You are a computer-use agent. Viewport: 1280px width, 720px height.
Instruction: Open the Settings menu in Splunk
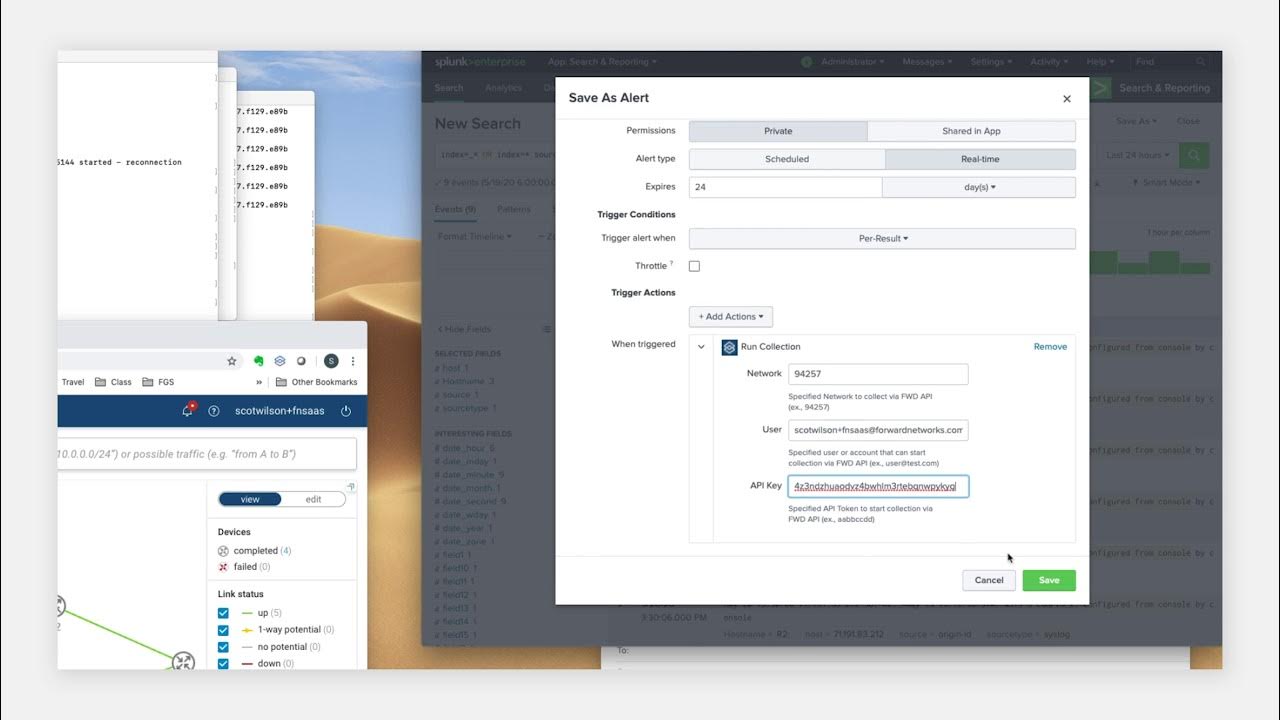(991, 62)
